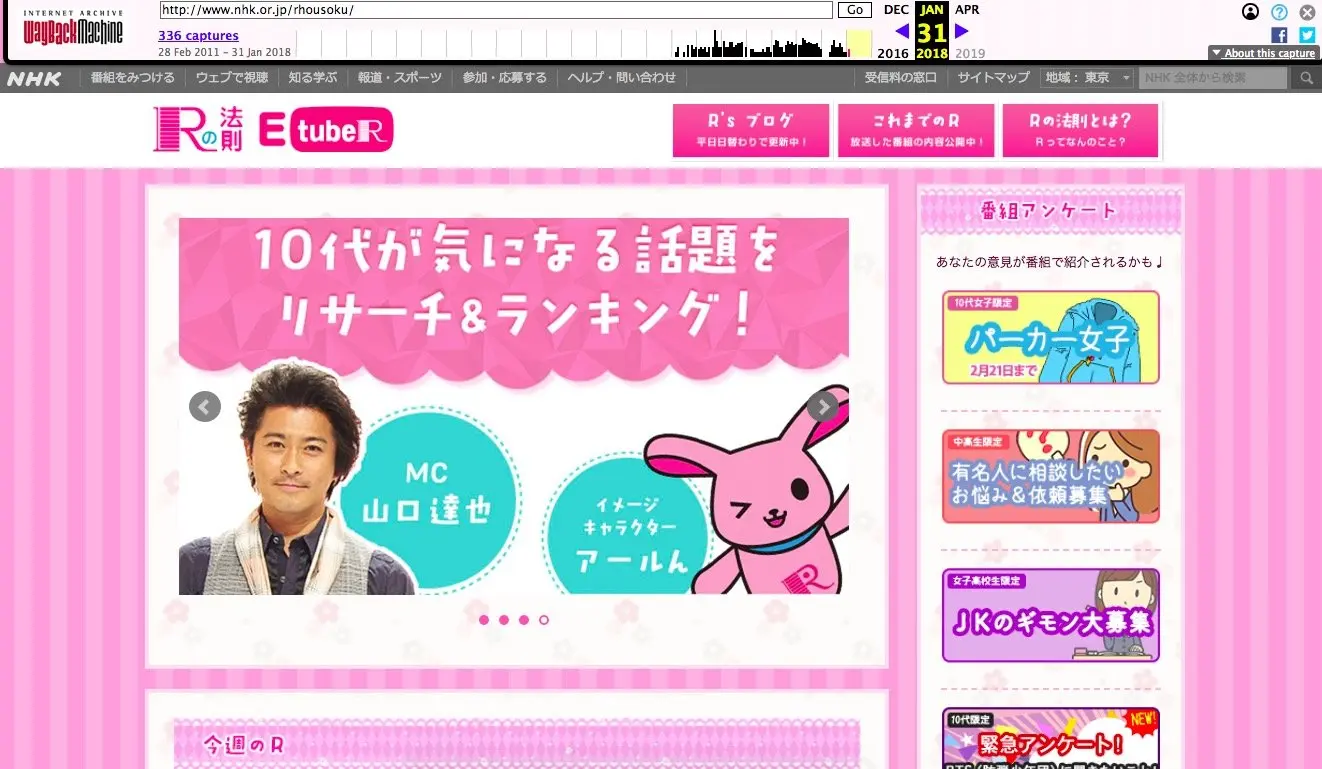Select the third carousel dot
1322x769 pixels.
click(524, 620)
